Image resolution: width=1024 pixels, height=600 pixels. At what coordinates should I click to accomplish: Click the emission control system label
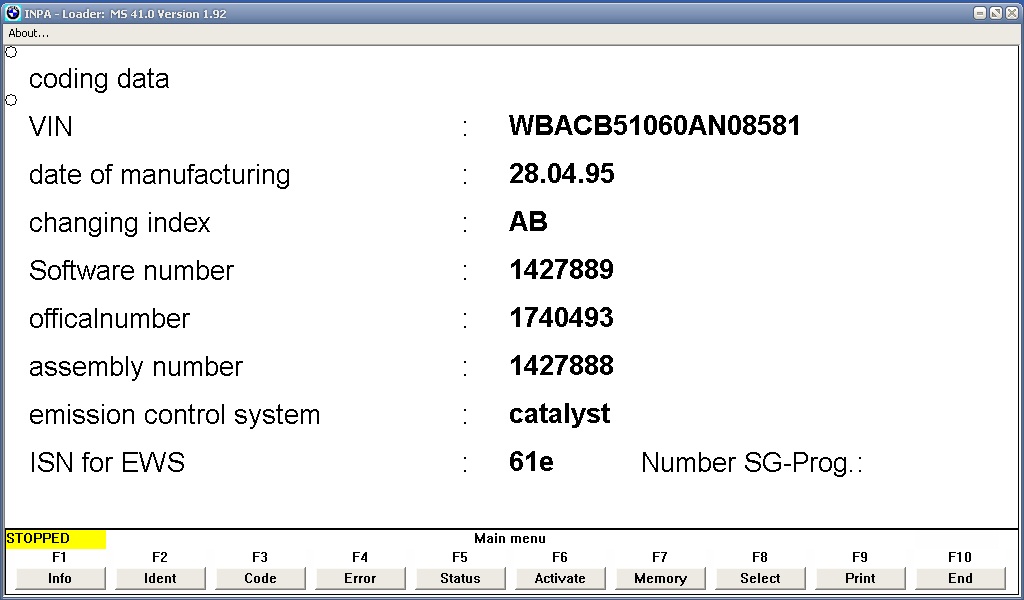click(174, 415)
